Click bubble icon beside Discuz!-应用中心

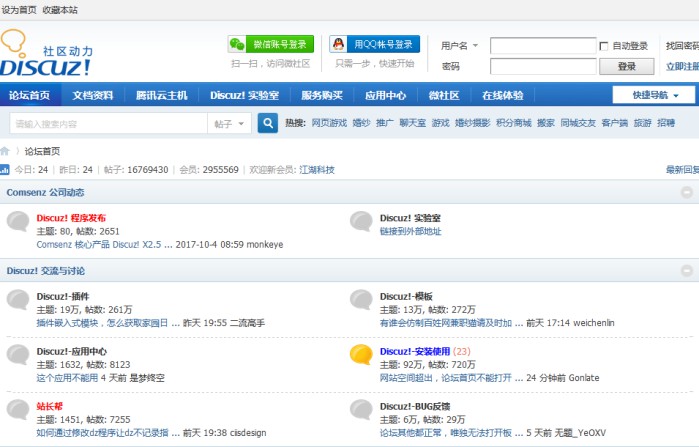(18, 355)
